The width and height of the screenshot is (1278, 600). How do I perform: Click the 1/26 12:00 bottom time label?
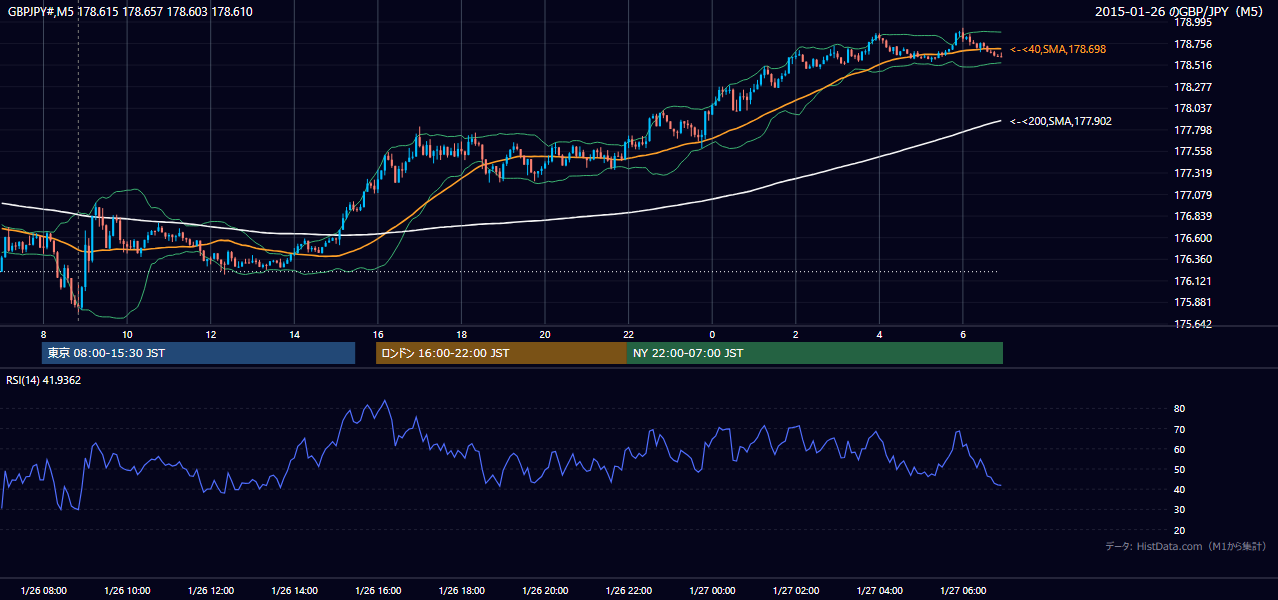(210, 591)
